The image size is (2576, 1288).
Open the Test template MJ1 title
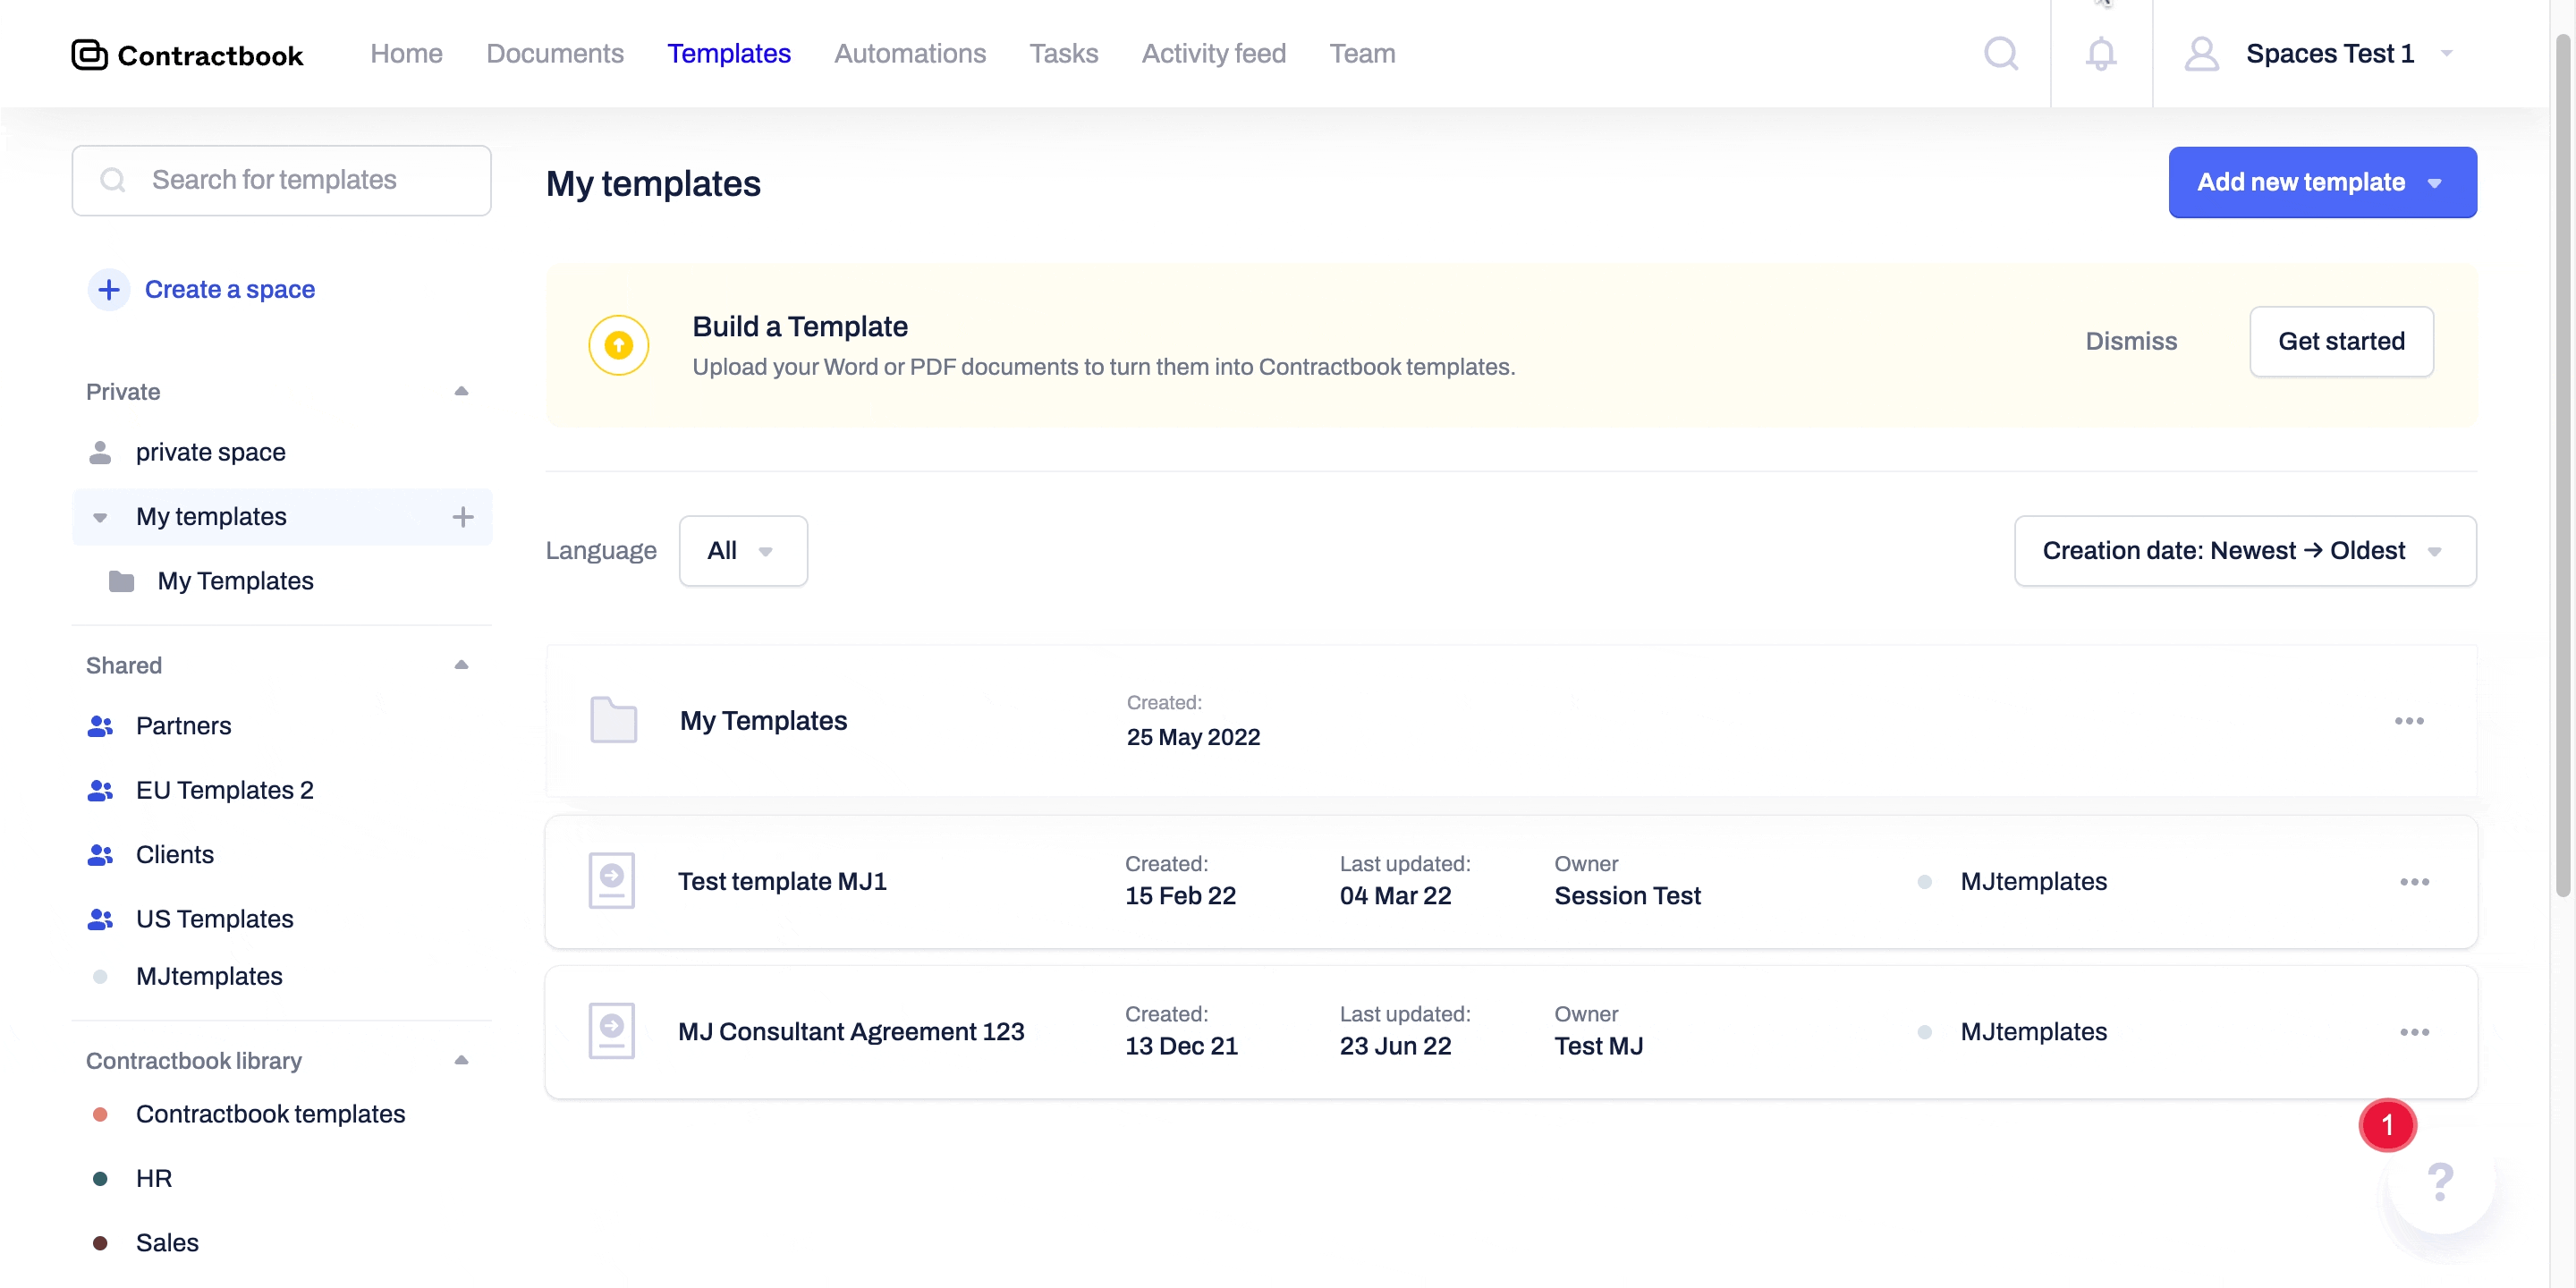[x=782, y=881]
